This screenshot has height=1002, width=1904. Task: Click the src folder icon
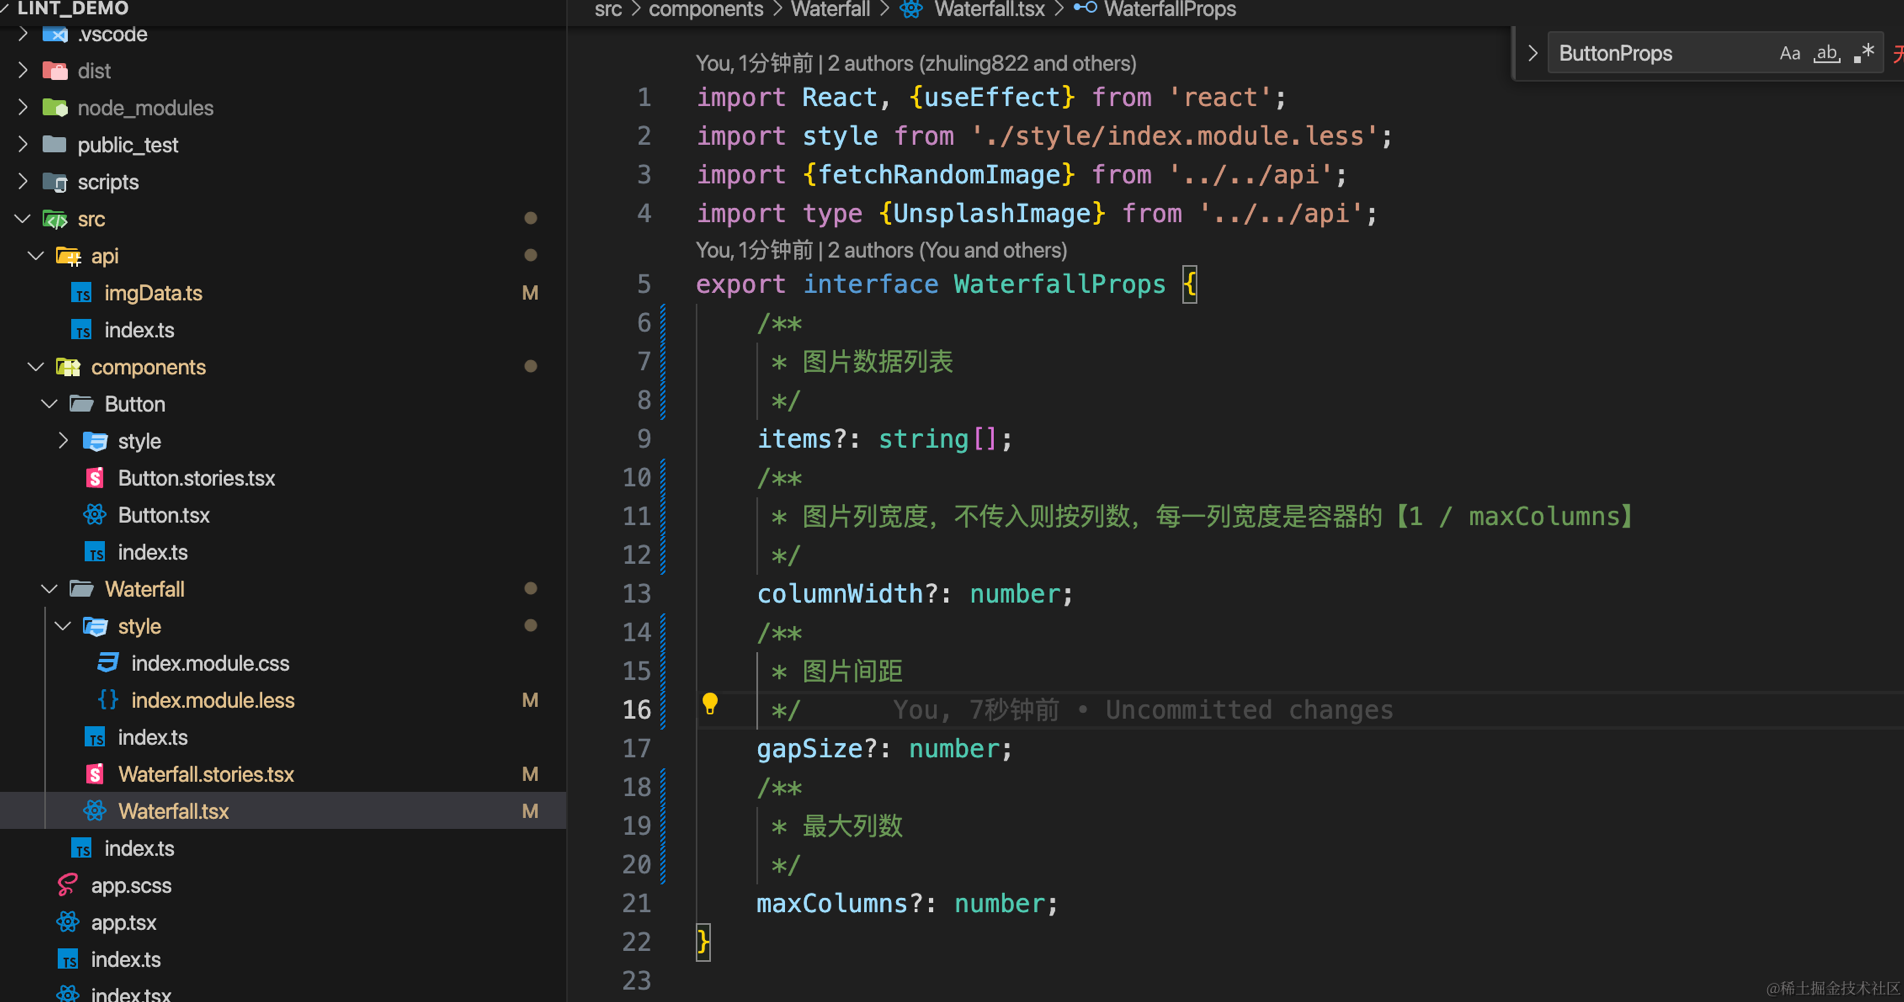click(x=55, y=219)
